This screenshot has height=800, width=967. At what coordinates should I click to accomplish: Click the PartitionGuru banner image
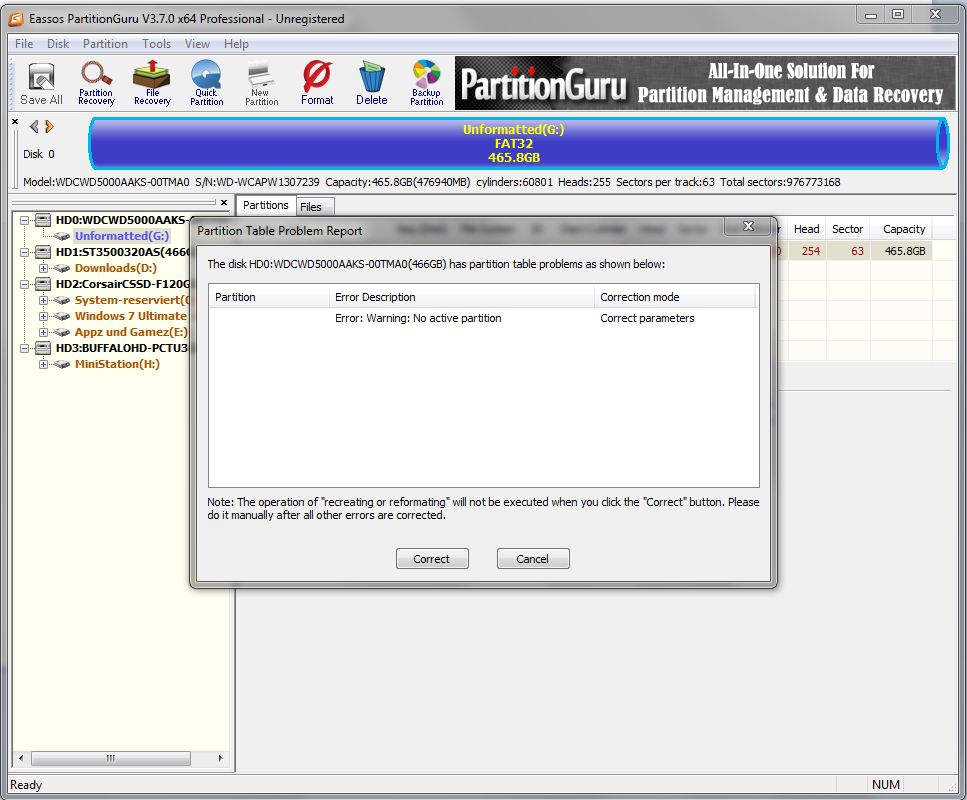pyautogui.click(x=705, y=83)
